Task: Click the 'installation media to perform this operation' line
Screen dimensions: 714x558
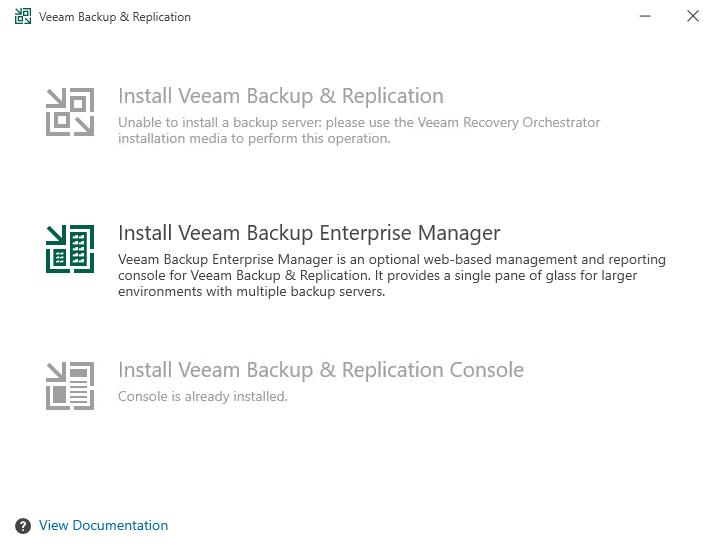Action: tap(254, 139)
